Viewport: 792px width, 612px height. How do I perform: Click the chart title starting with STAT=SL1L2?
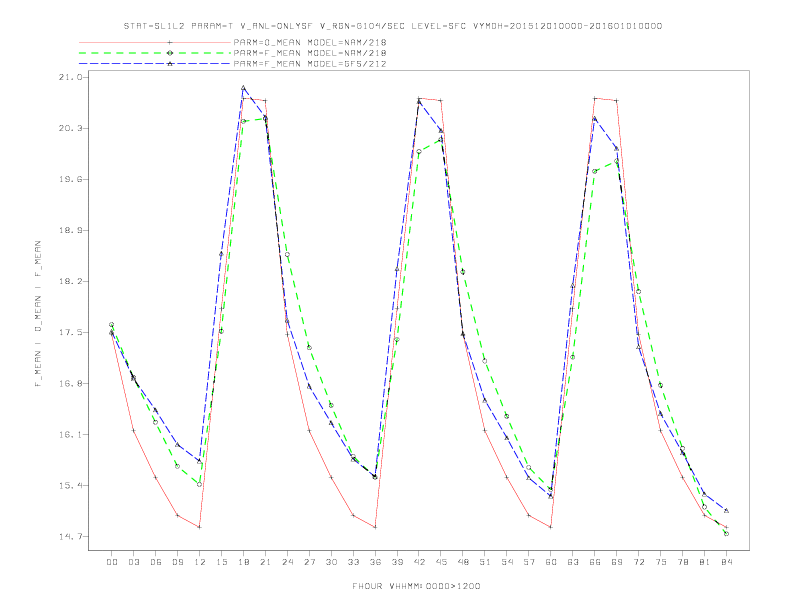pyautogui.click(x=393, y=26)
